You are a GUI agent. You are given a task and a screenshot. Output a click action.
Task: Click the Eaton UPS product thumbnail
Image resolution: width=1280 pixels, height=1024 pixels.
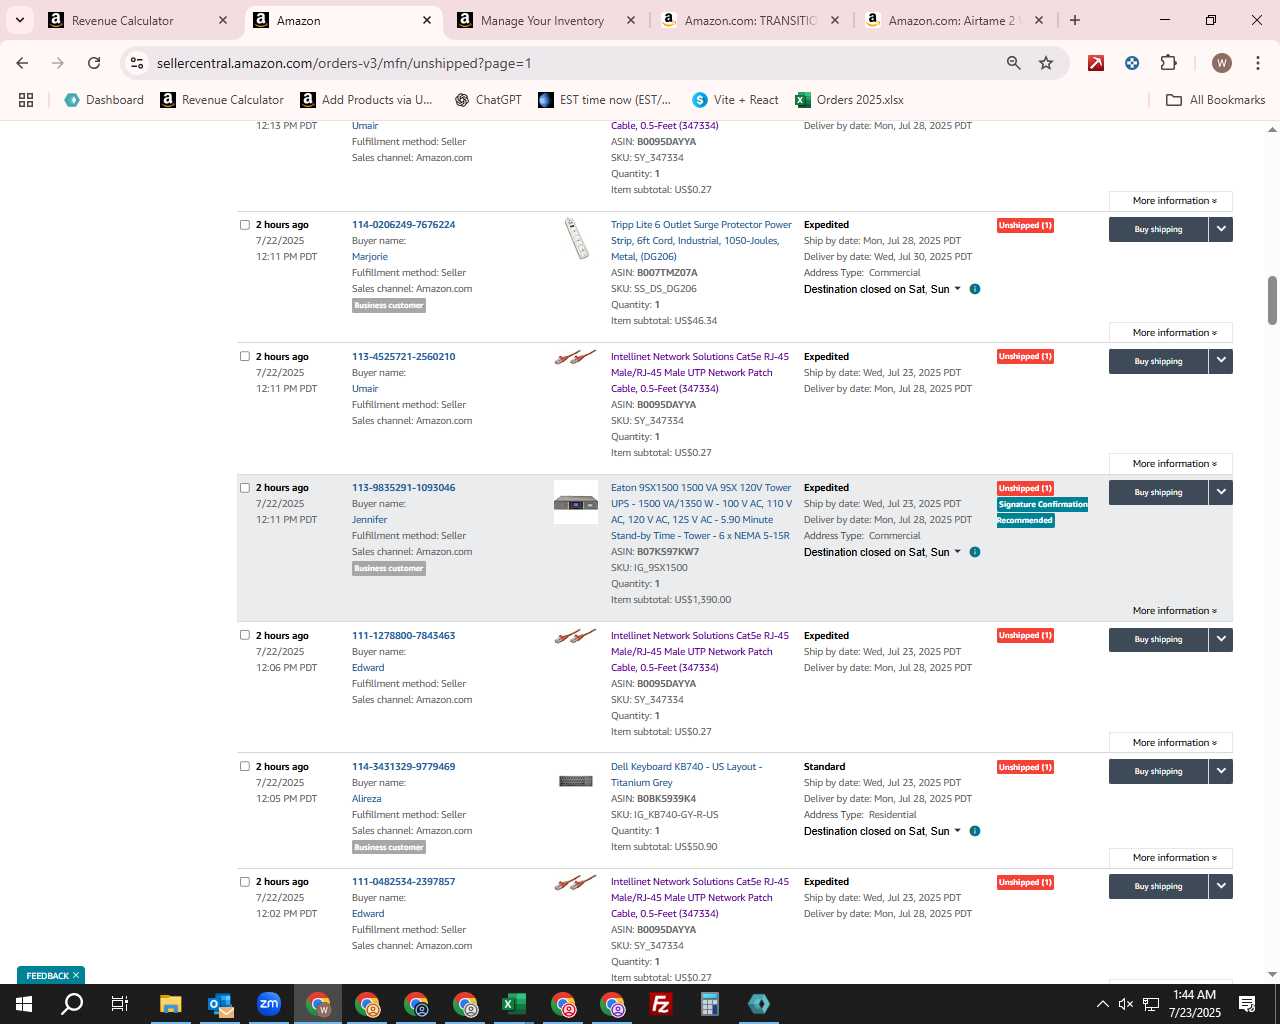576,502
